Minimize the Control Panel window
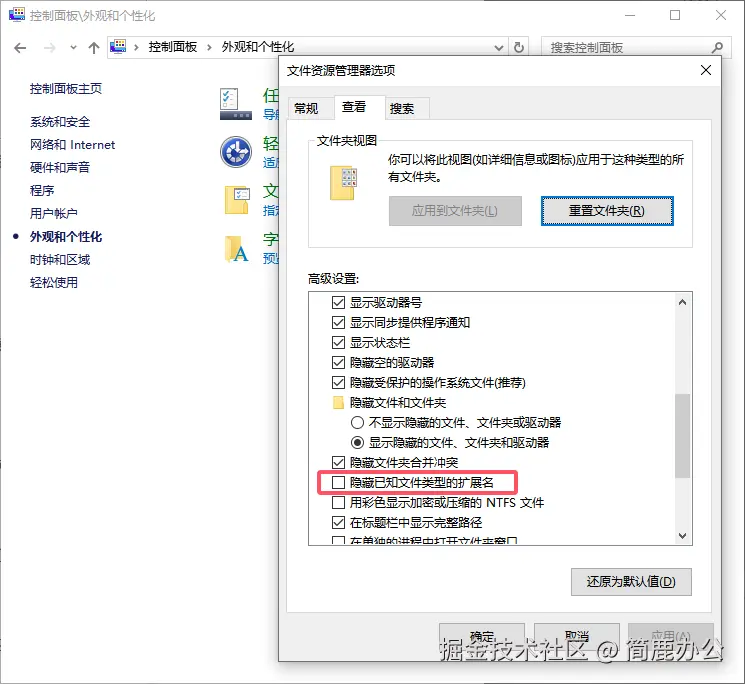The width and height of the screenshot is (745, 684). pyautogui.click(x=630, y=15)
